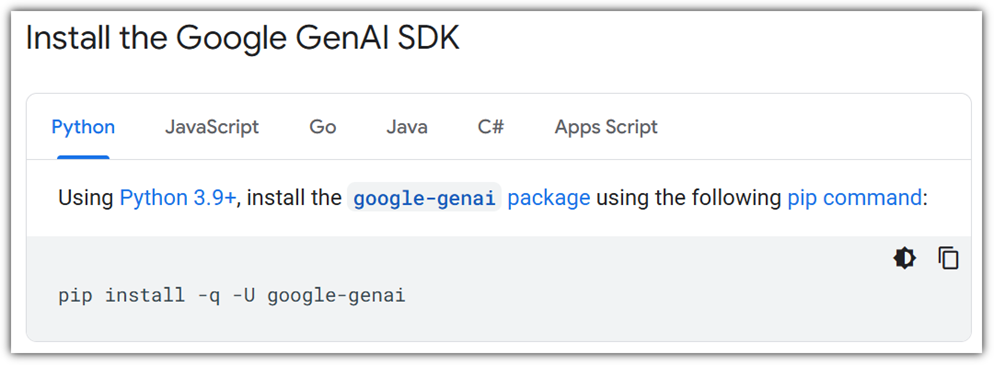This screenshot has width=994, height=365.
Task: Open the pip command link
Action: click(854, 198)
